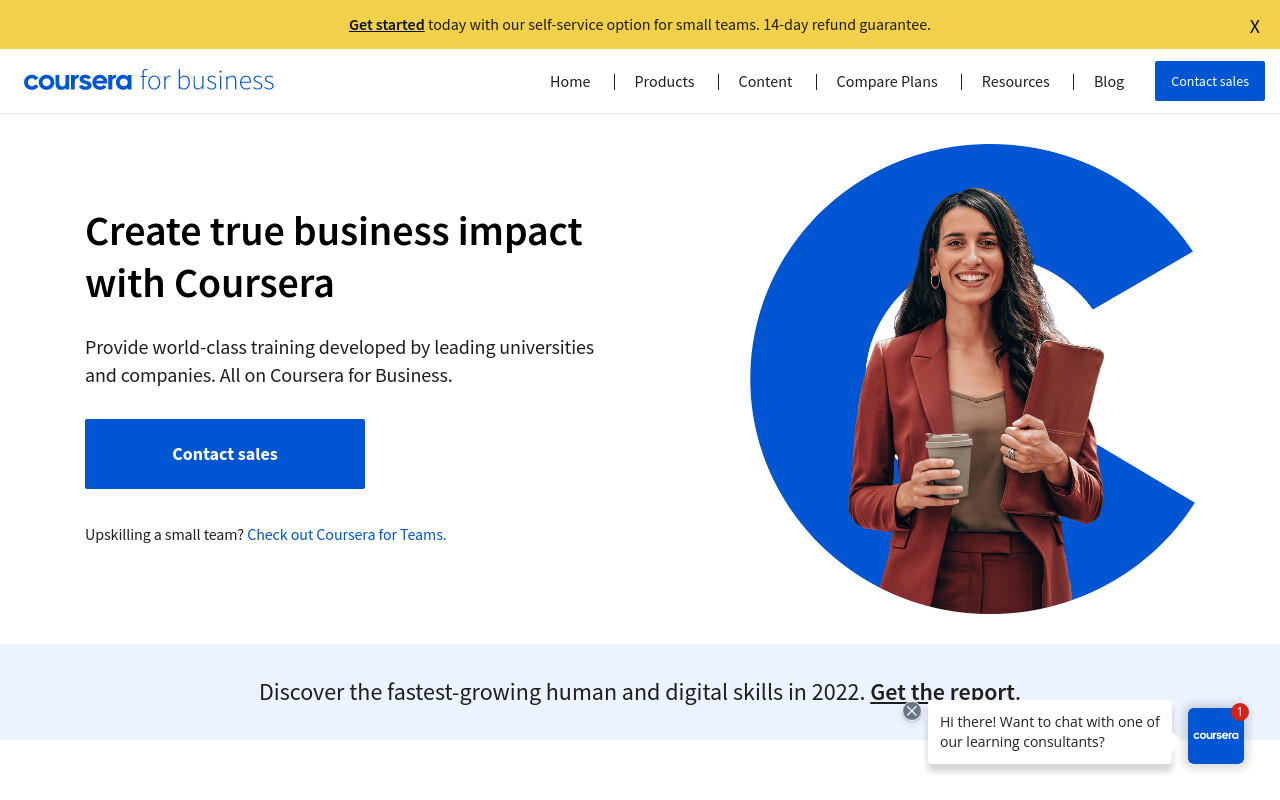1280x800 pixels.
Task: Open Check out Coursera for Teams link
Action: click(x=347, y=534)
